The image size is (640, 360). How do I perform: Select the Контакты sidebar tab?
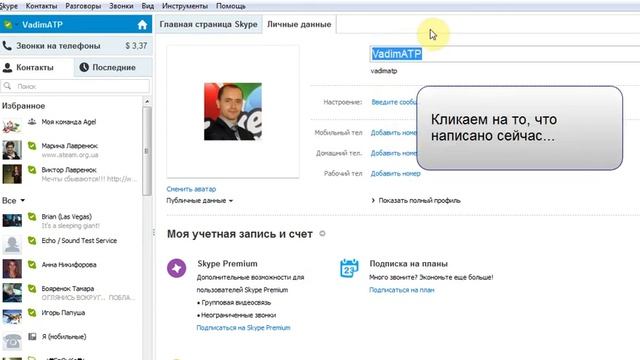37,67
